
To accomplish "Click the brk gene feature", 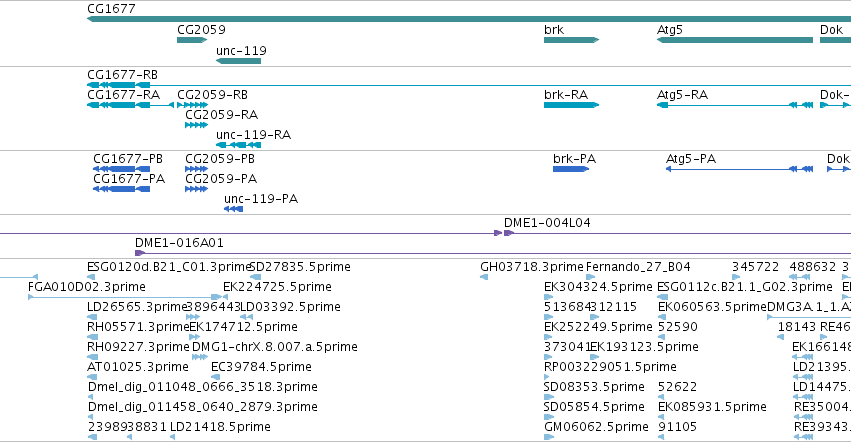I will coord(571,40).
